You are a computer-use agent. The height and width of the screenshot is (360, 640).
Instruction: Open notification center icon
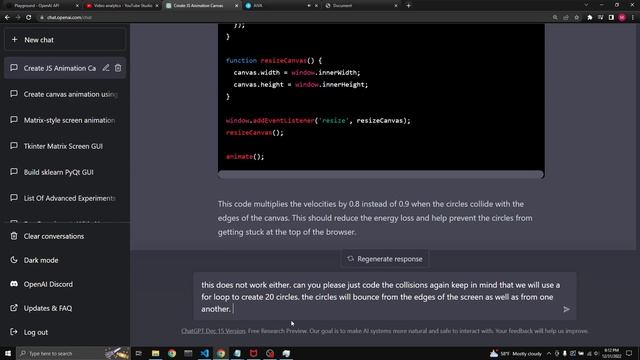[629, 353]
